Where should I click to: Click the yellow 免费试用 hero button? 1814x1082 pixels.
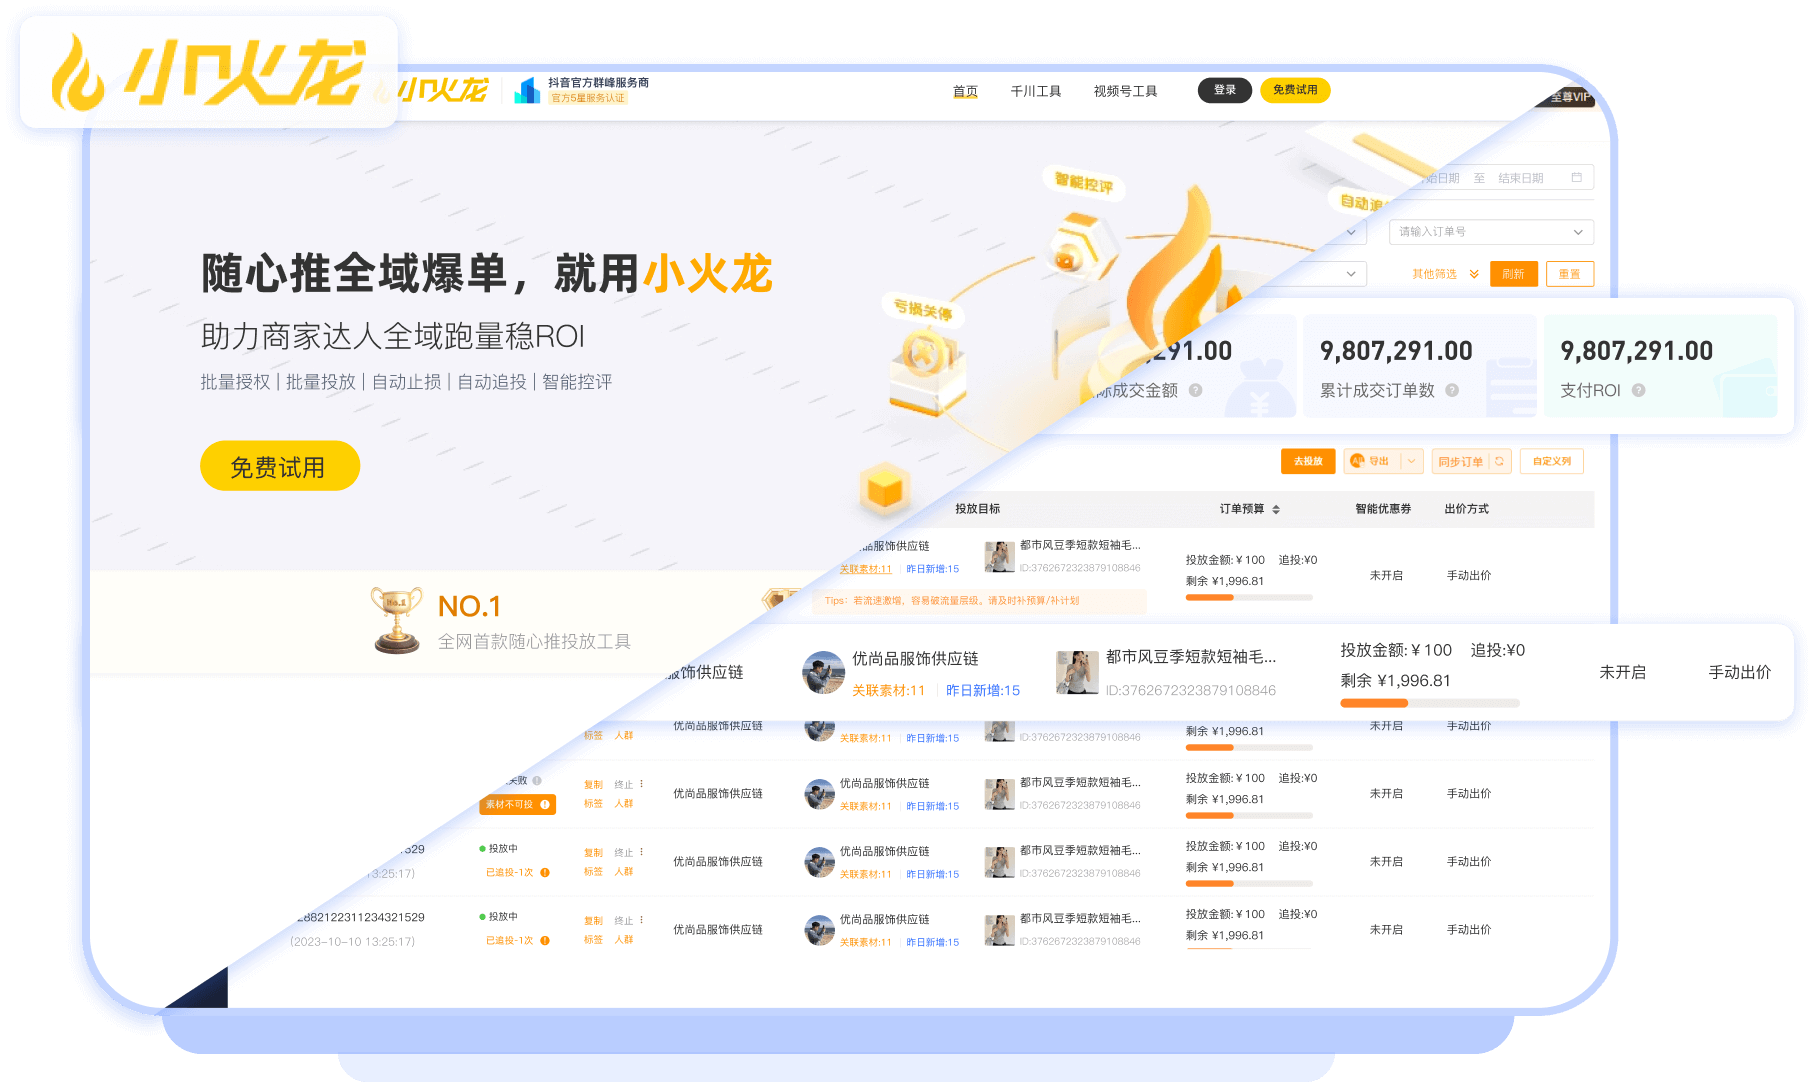tap(279, 467)
